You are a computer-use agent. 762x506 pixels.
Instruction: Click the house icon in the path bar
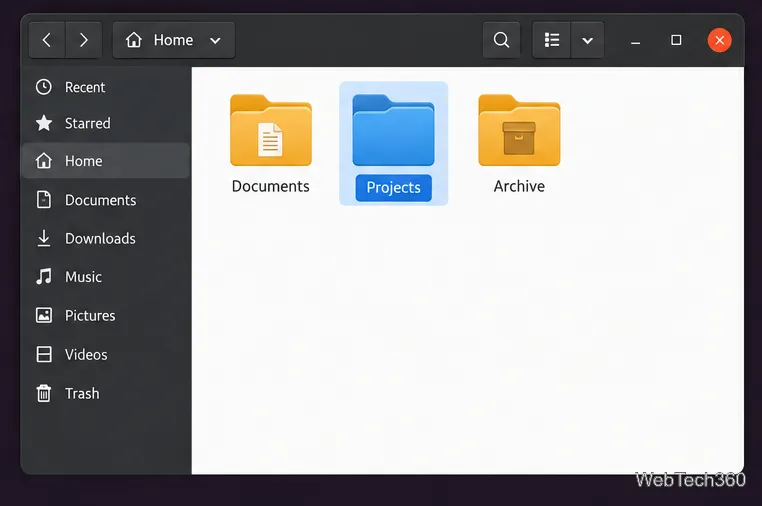pos(134,40)
